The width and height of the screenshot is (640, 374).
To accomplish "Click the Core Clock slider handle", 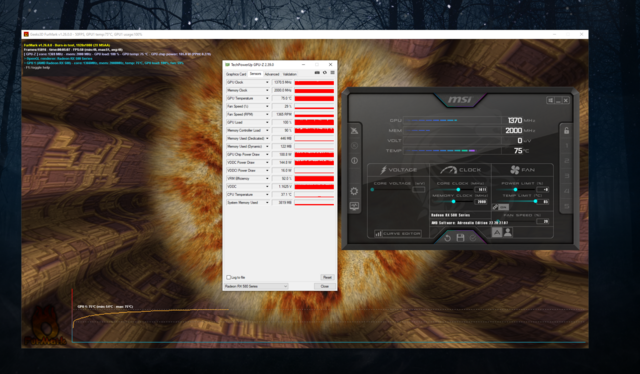I will coord(458,189).
